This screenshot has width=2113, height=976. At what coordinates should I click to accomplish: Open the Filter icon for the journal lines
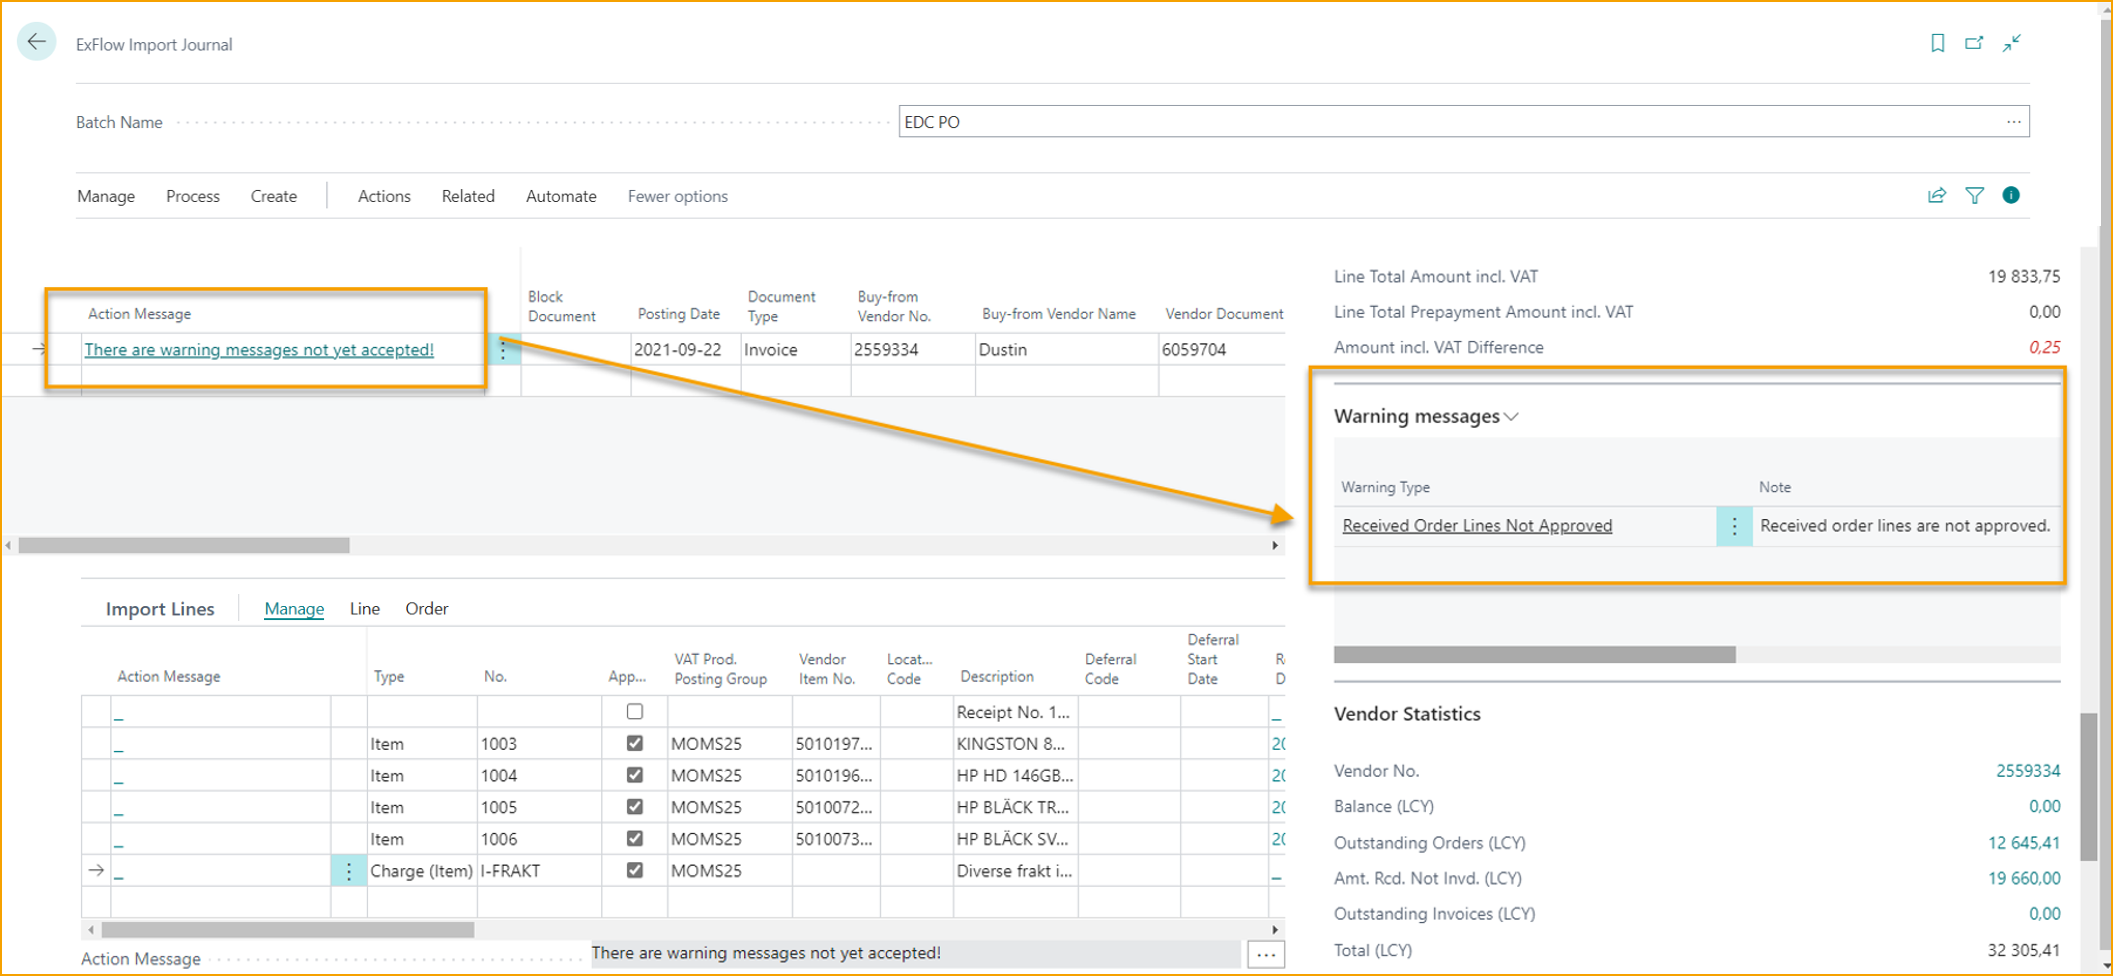[1974, 195]
